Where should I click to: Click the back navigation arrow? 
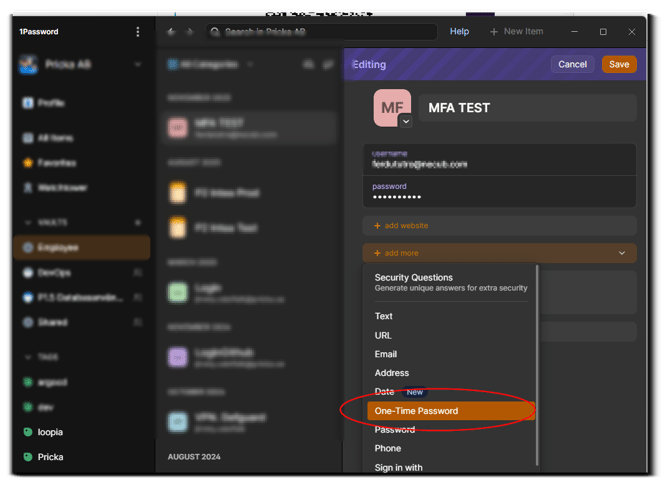pos(171,32)
